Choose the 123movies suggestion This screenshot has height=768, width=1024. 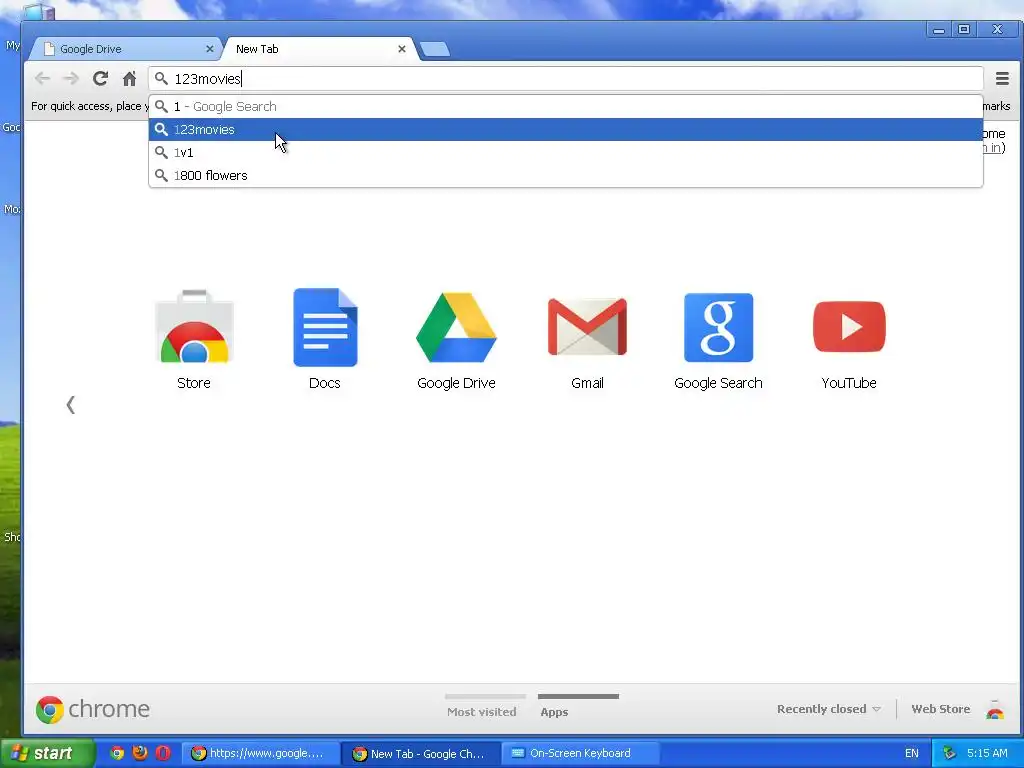click(x=566, y=129)
